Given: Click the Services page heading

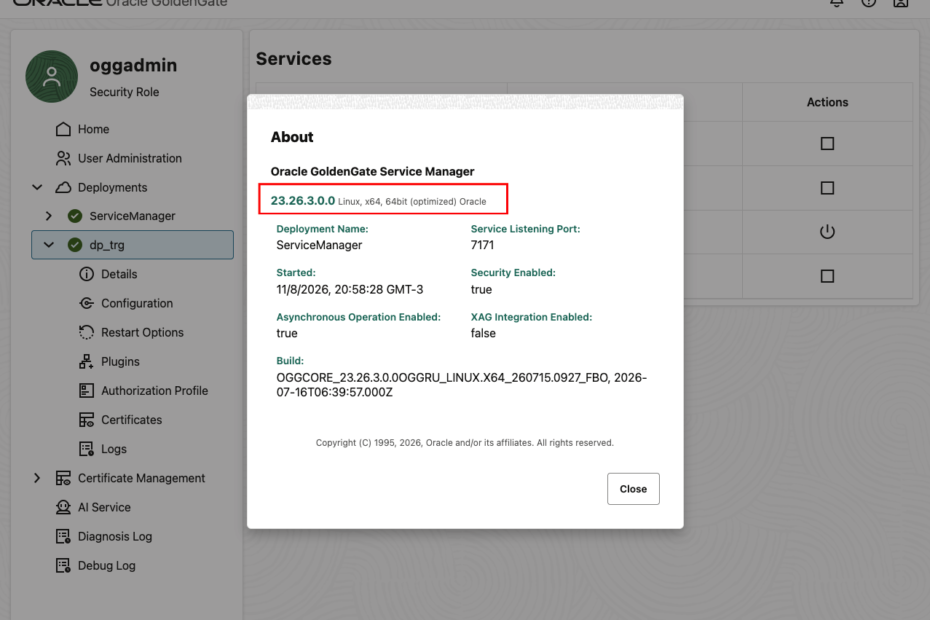Looking at the screenshot, I should (x=294, y=59).
